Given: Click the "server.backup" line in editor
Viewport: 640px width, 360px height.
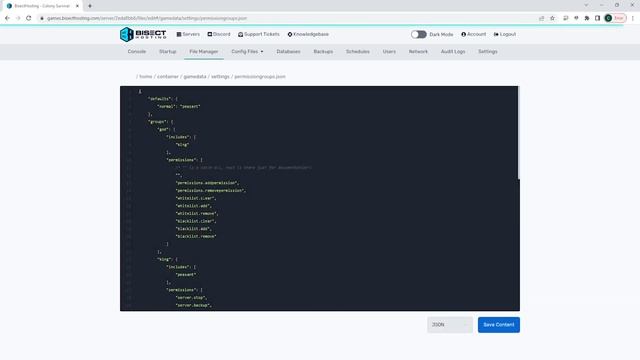Looking at the screenshot, I should [194, 305].
